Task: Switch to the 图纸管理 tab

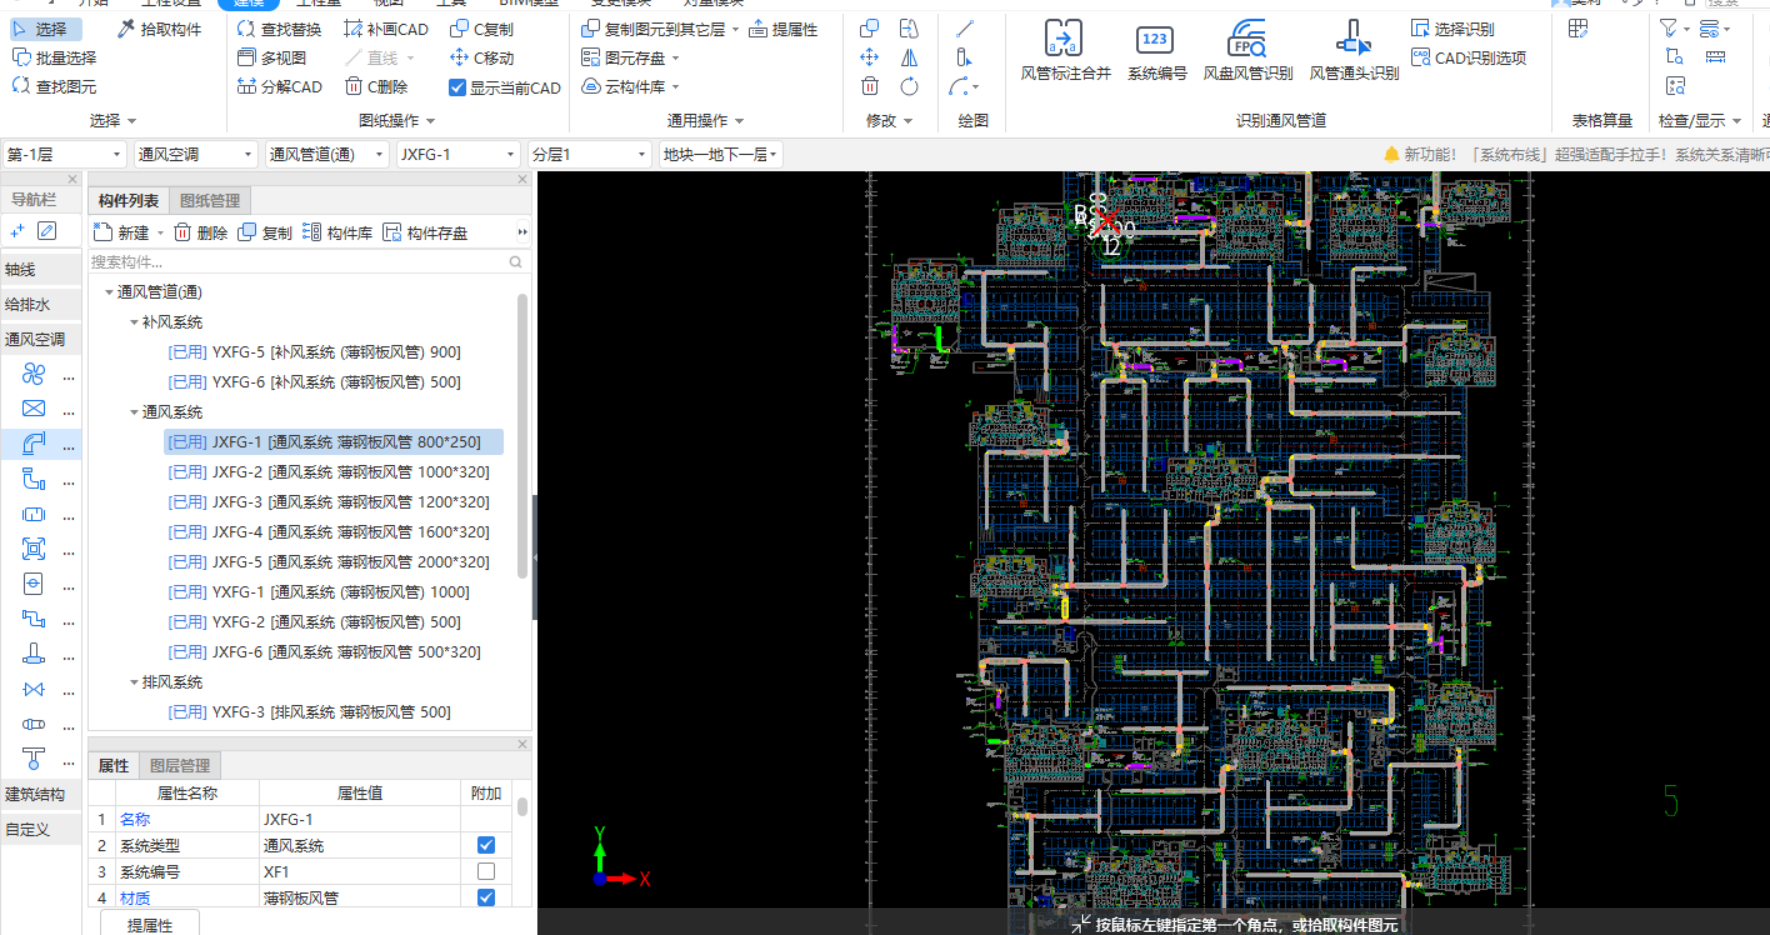Action: point(209,200)
